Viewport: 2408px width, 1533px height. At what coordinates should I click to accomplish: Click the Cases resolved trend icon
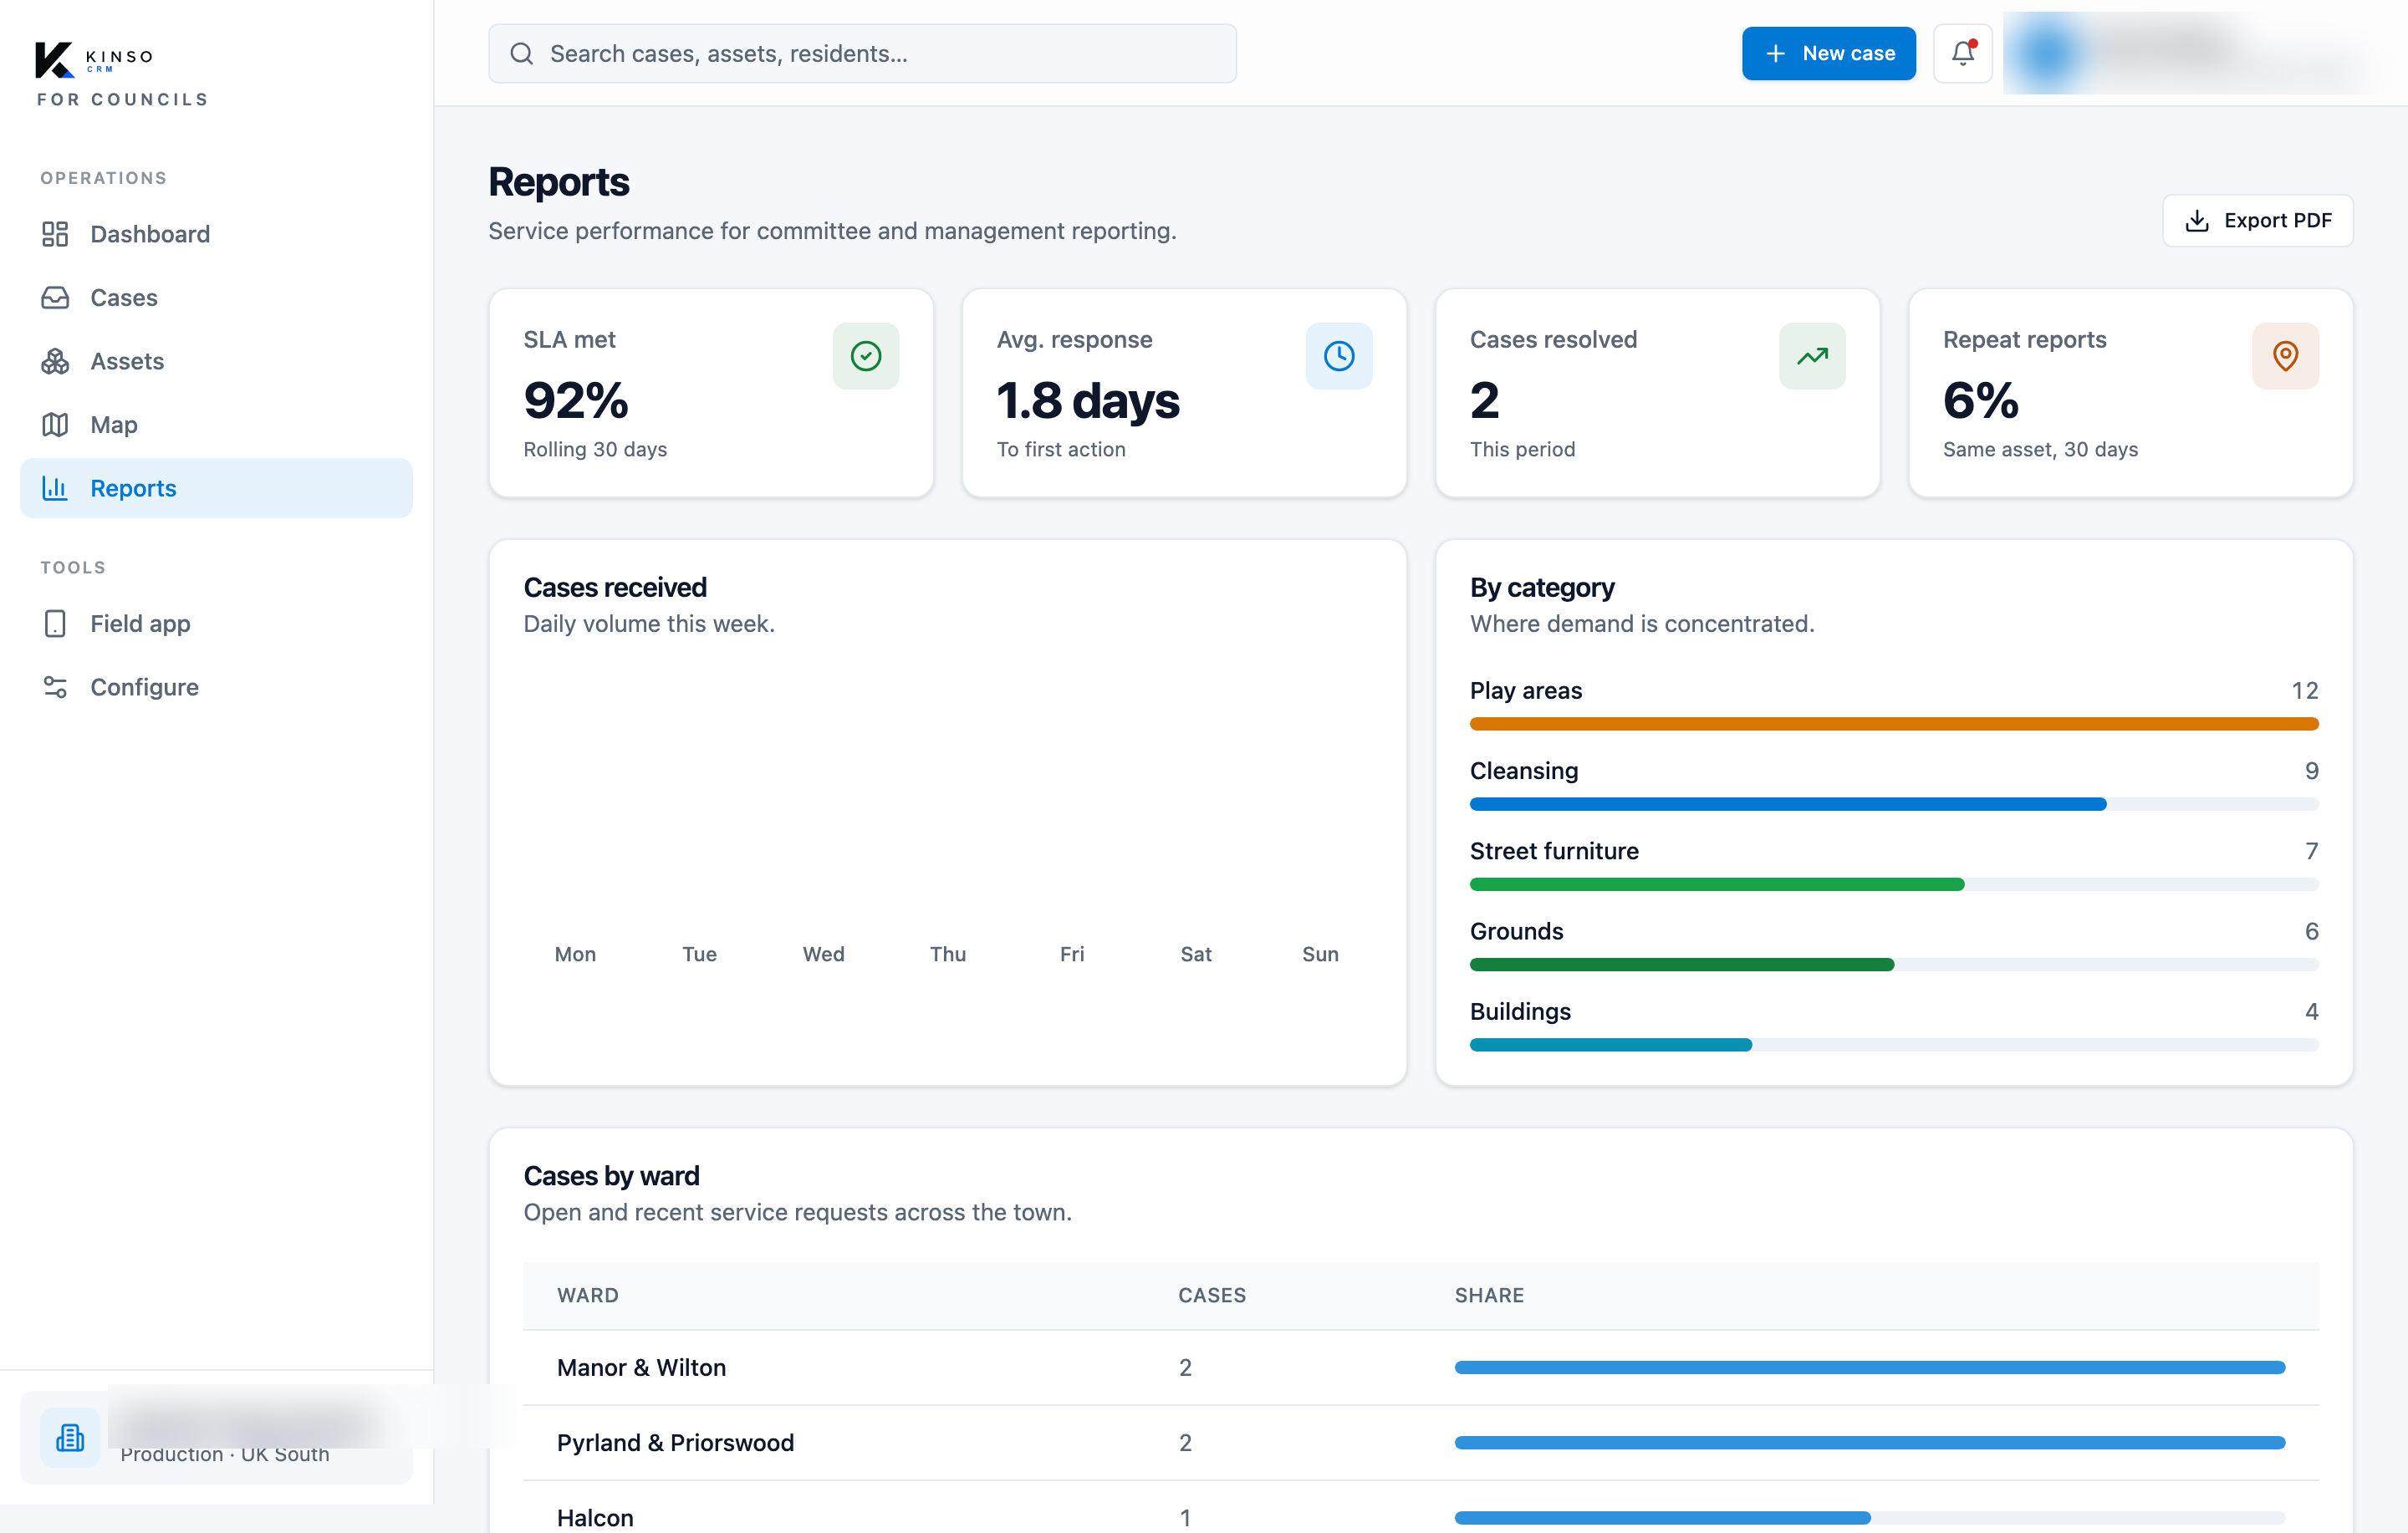point(1811,356)
